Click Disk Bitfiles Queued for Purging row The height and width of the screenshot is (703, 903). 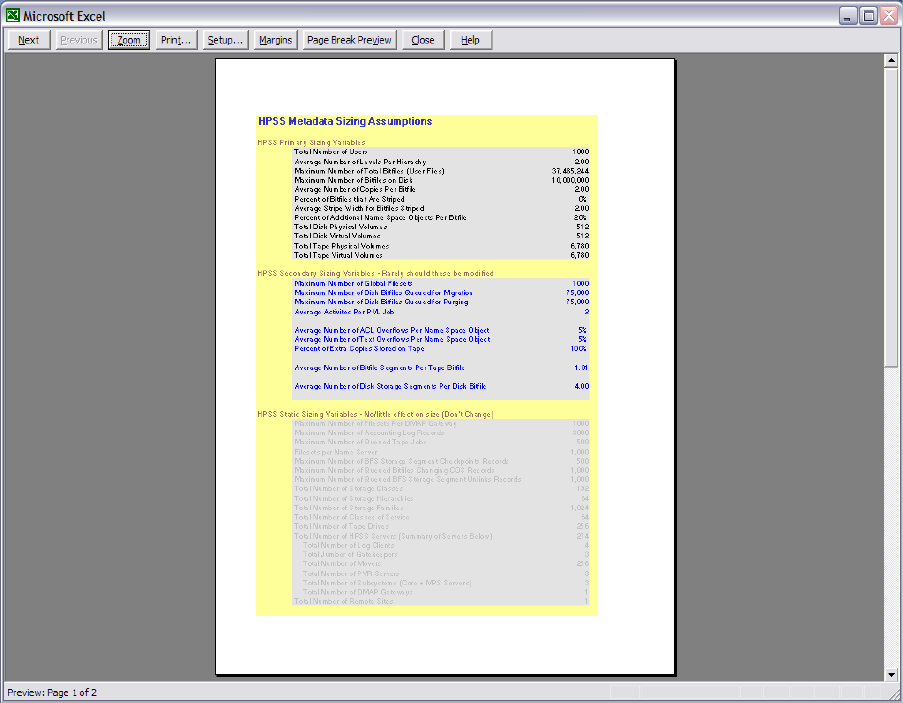point(441,302)
